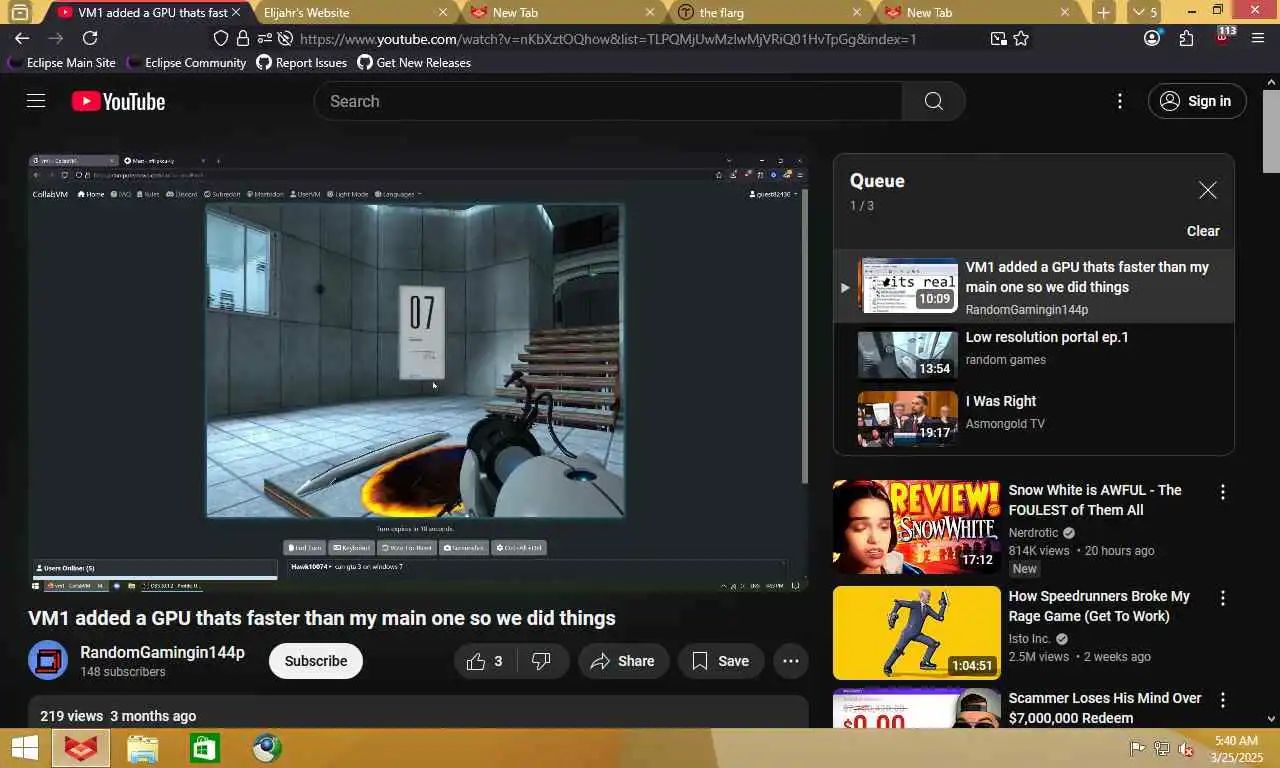
Task: Open a new browser tab
Action: pos(1103,13)
